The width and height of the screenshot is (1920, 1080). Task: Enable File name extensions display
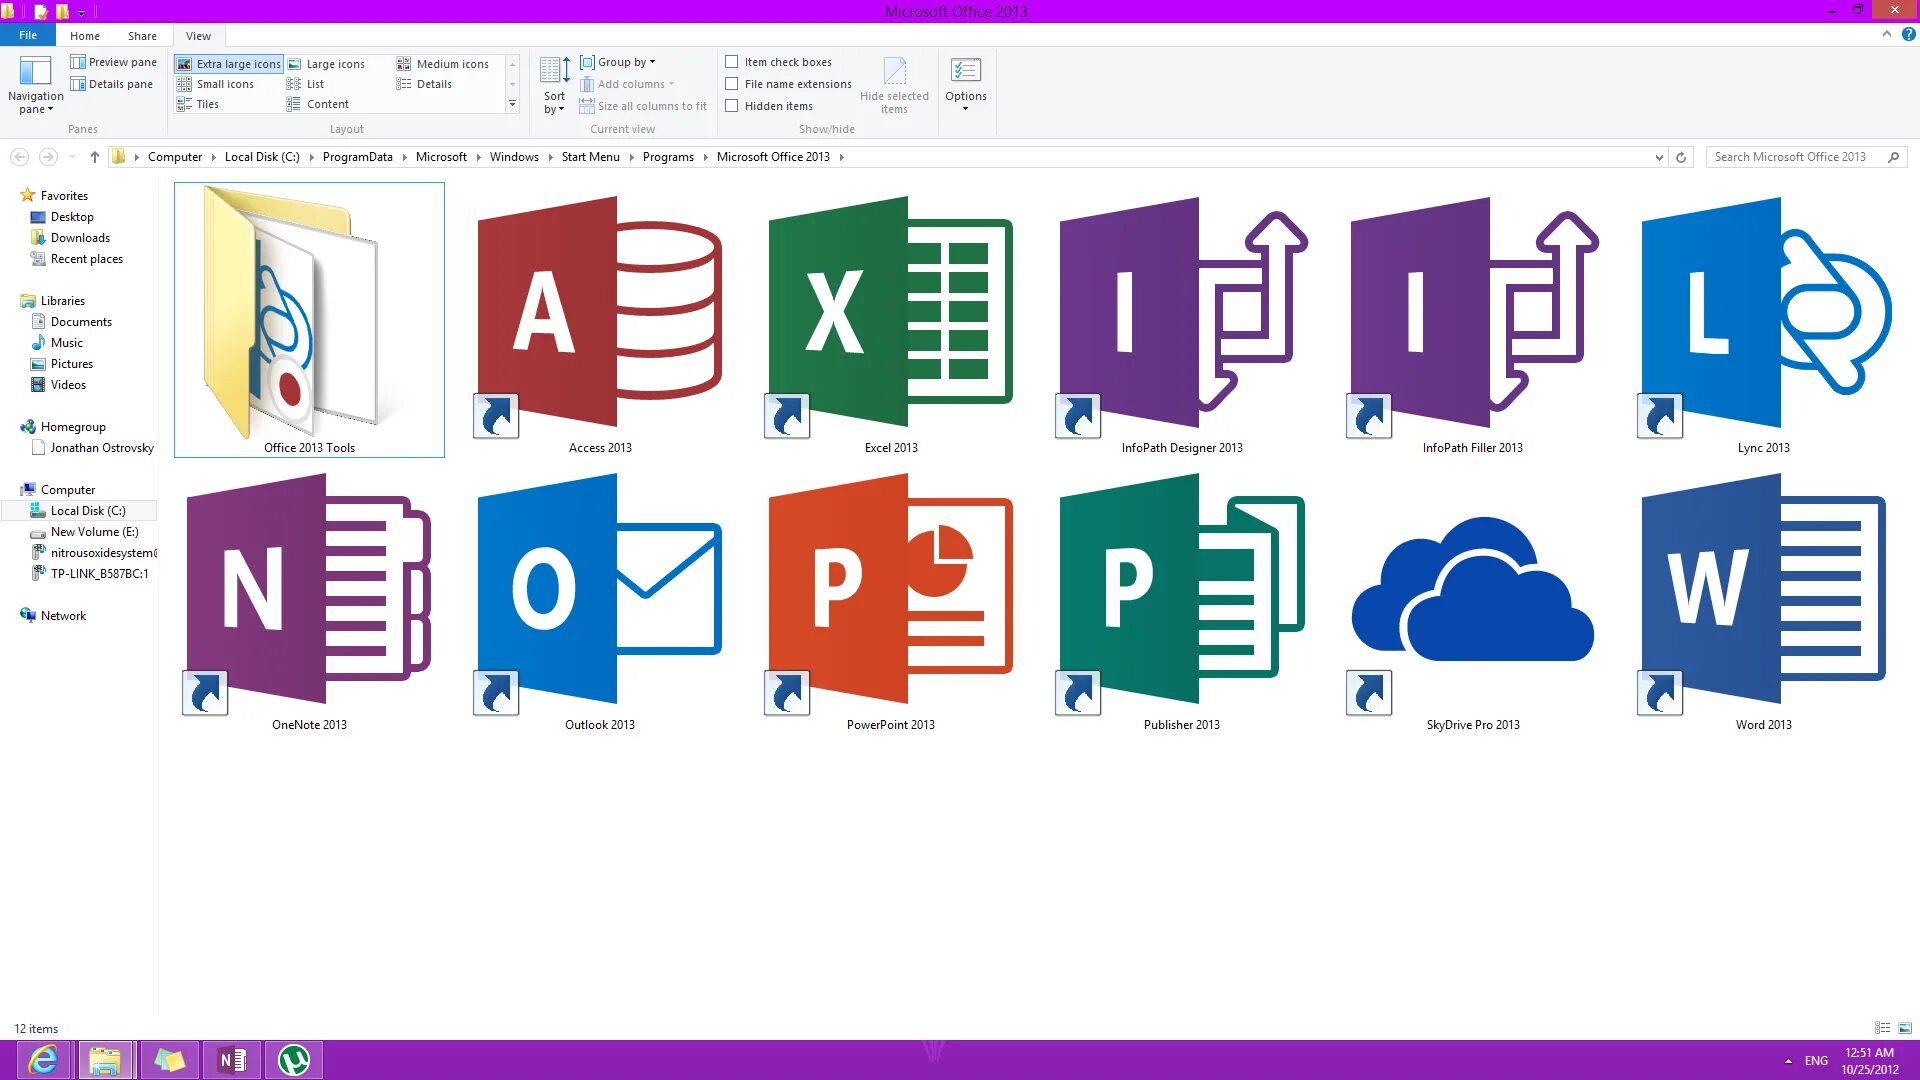731,83
